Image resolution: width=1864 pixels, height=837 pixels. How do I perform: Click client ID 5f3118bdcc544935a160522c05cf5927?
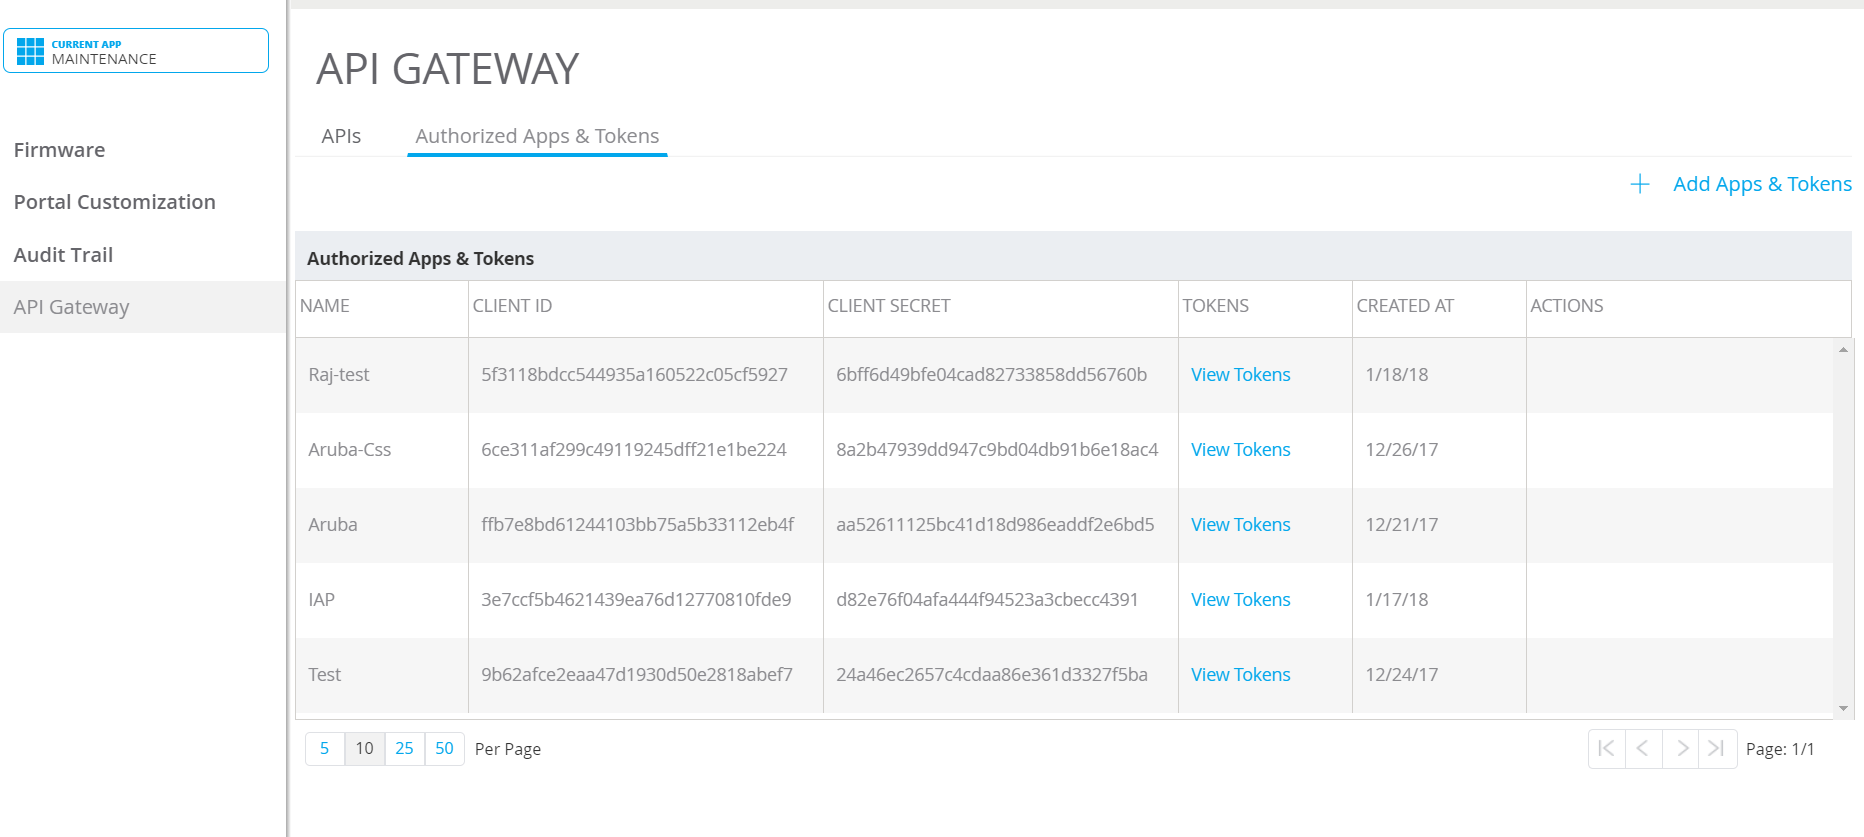click(x=634, y=375)
